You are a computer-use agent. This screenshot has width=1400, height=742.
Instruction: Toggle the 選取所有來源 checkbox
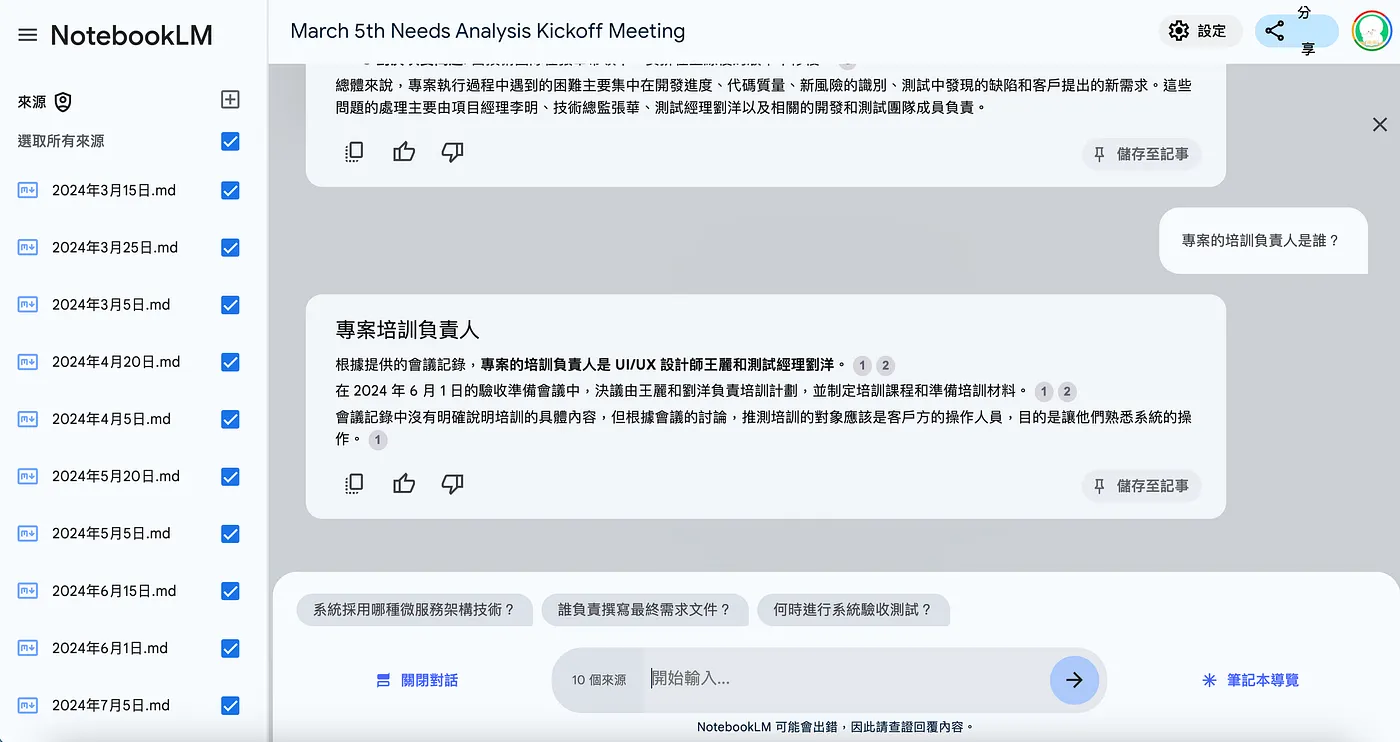(x=230, y=141)
